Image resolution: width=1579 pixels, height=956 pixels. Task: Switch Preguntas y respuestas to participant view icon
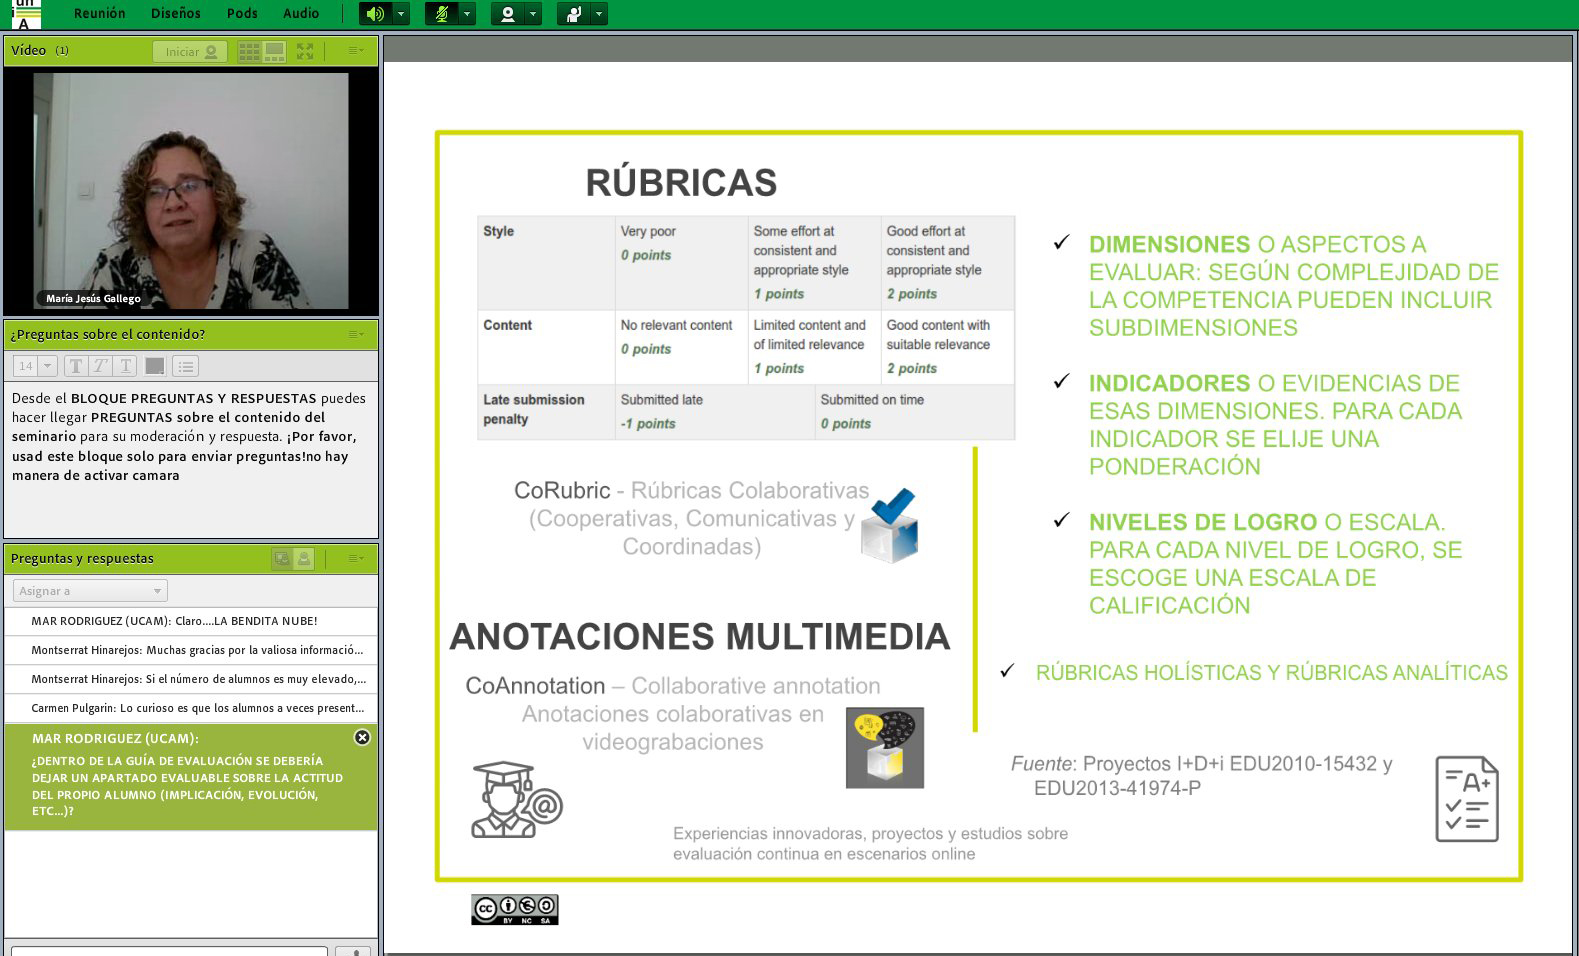(x=304, y=559)
